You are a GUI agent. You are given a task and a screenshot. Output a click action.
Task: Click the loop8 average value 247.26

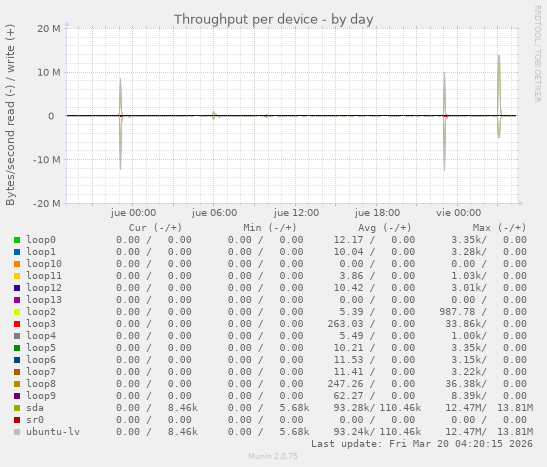point(345,384)
